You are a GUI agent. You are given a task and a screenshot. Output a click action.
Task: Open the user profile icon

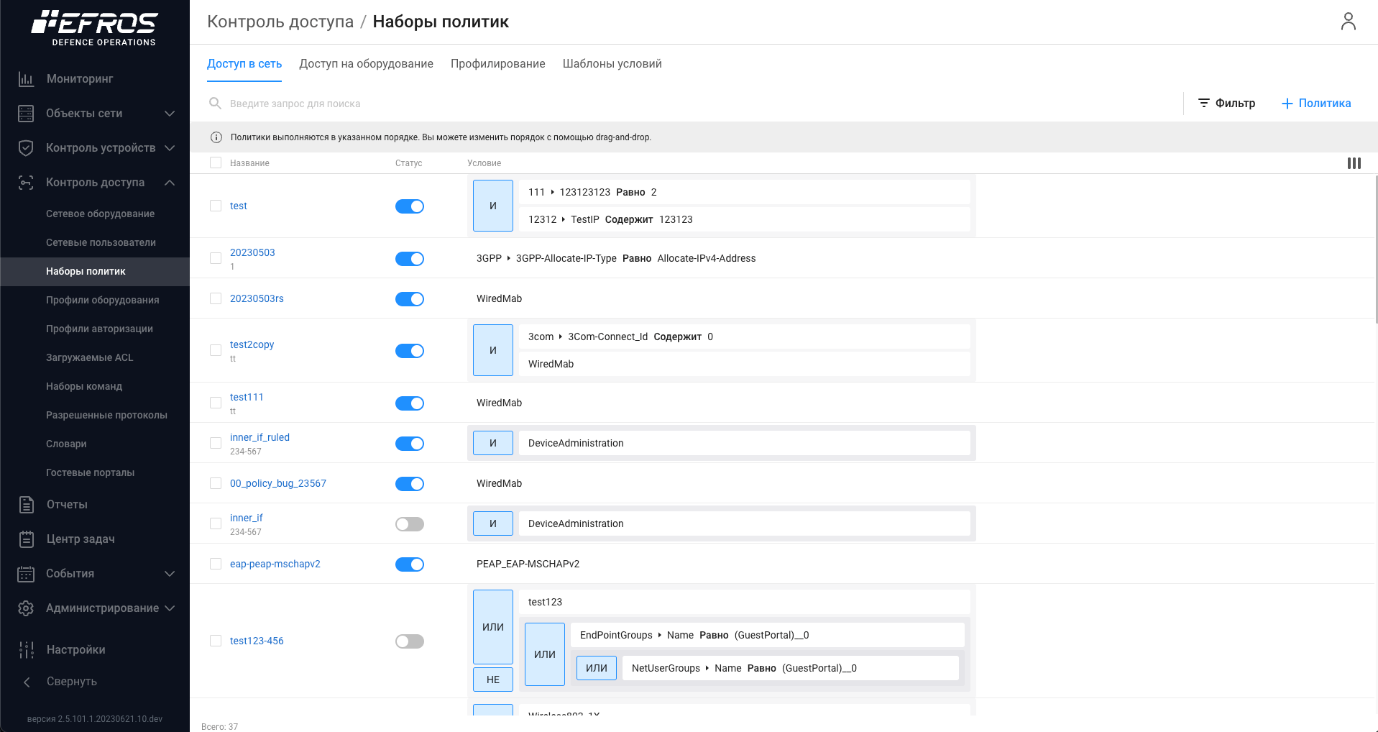pos(1348,22)
